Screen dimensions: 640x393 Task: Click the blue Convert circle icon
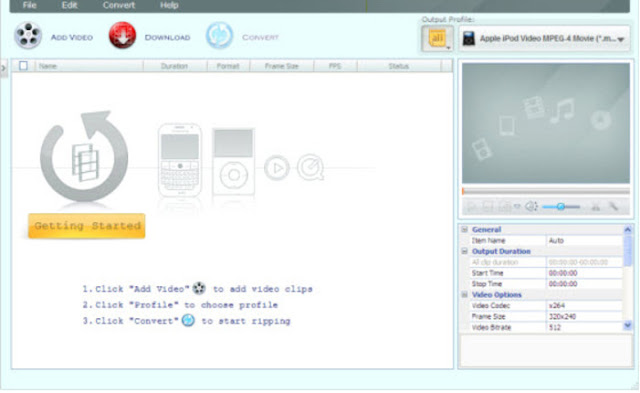pyautogui.click(x=219, y=36)
